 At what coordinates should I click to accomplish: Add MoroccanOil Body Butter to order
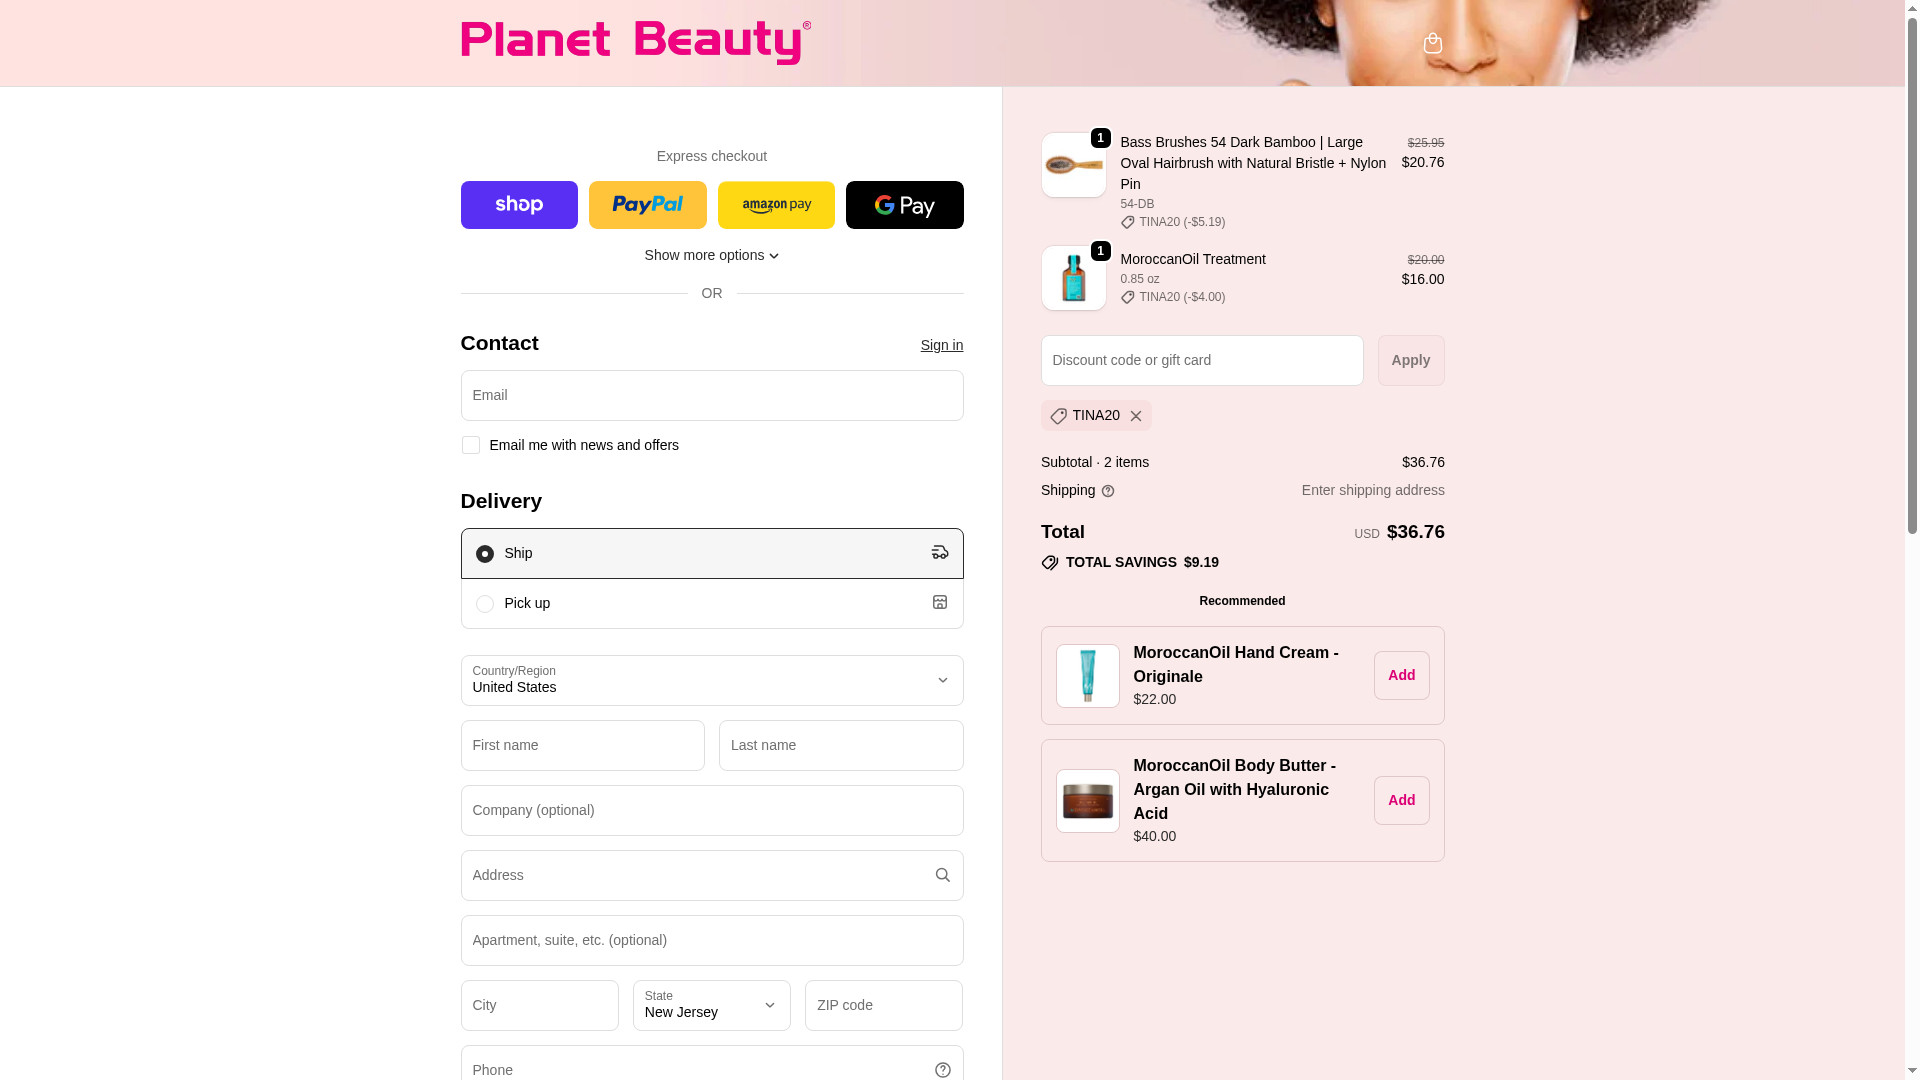coord(1402,800)
